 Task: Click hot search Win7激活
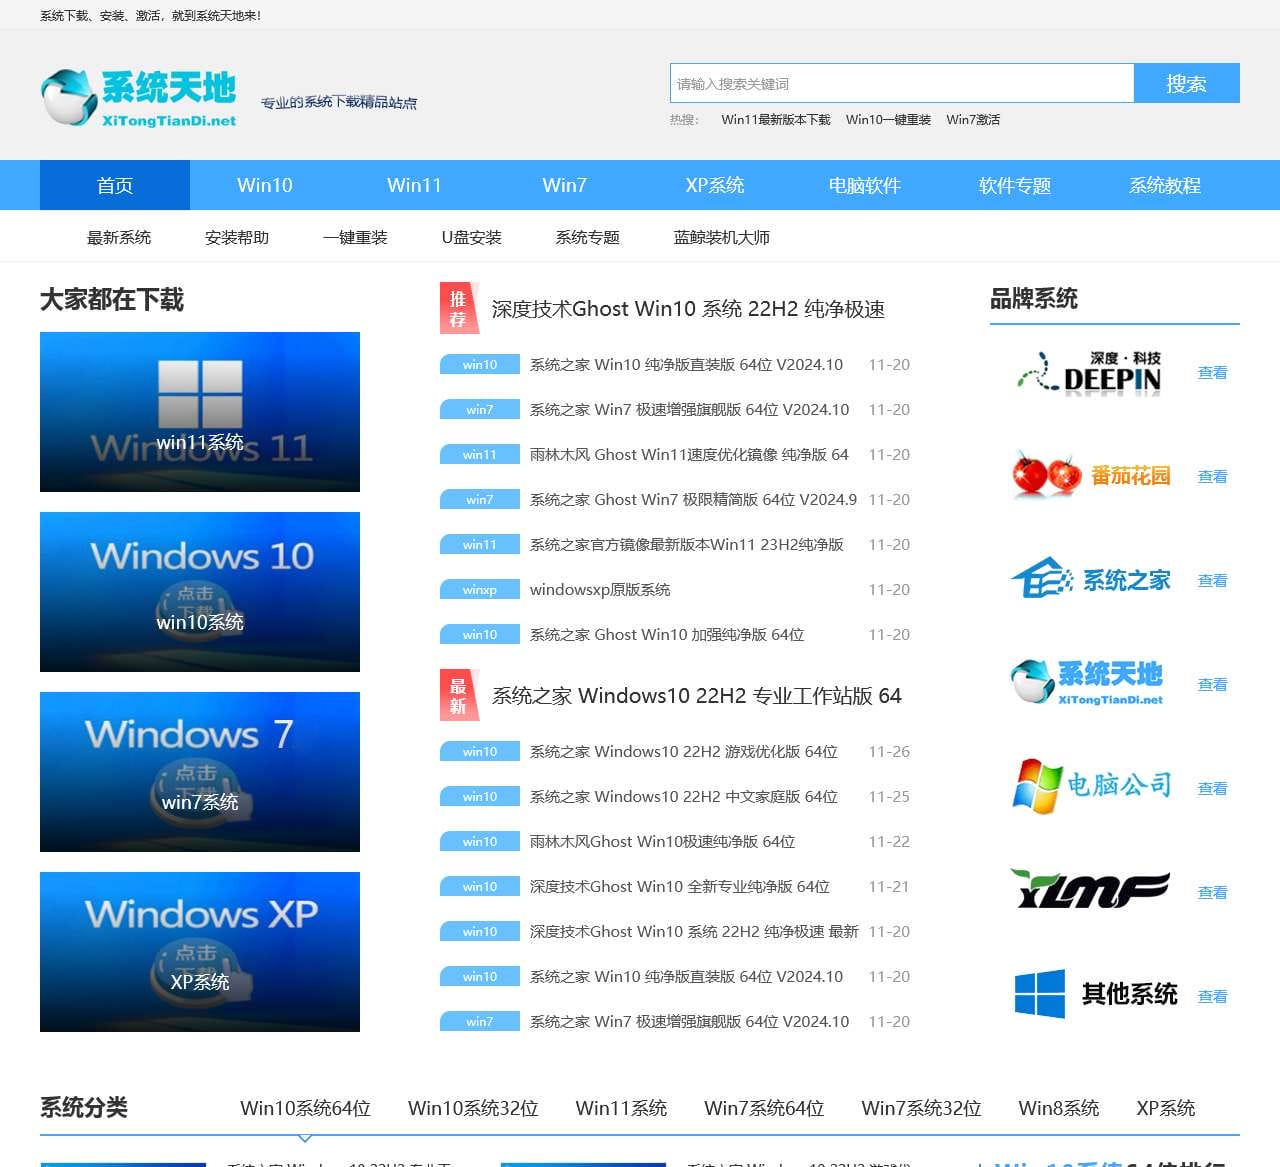(973, 120)
